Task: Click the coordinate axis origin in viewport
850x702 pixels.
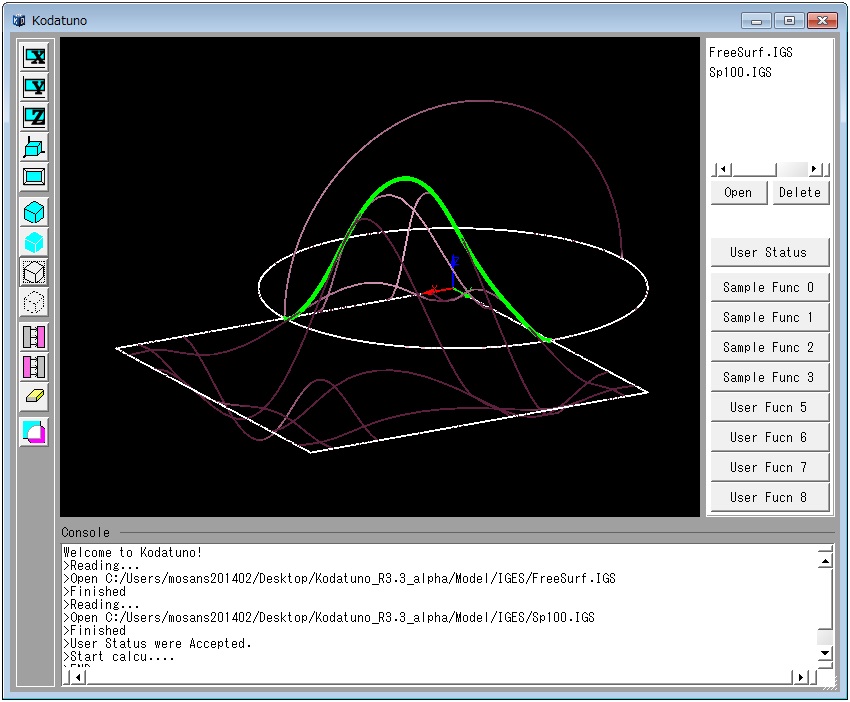Action: coord(453,289)
